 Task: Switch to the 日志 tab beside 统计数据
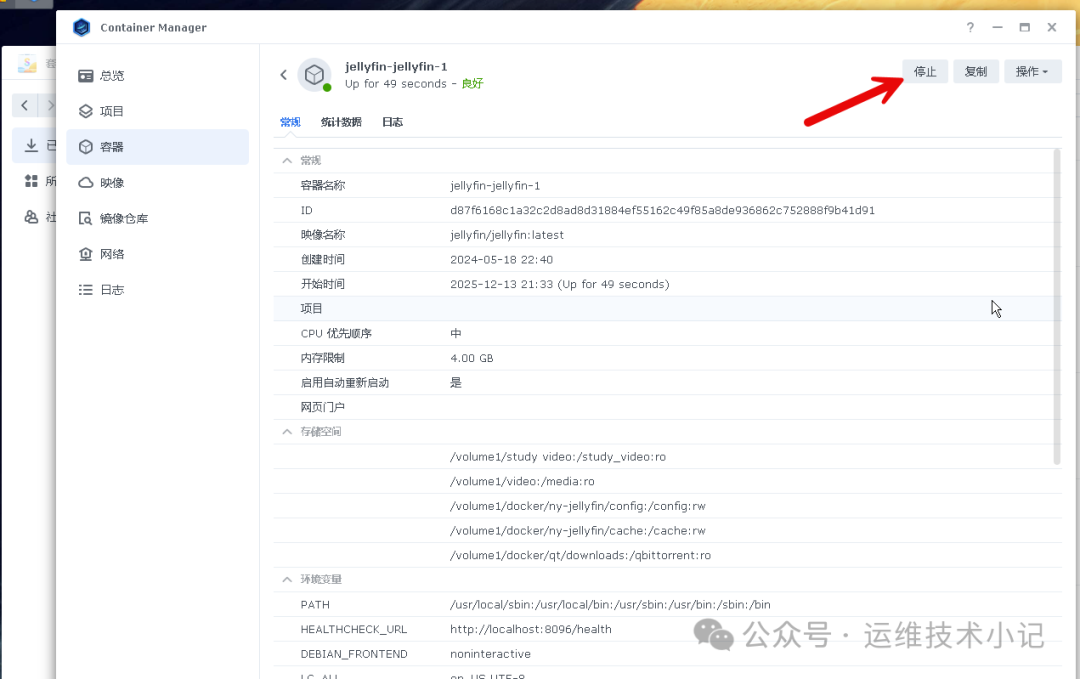[393, 122]
